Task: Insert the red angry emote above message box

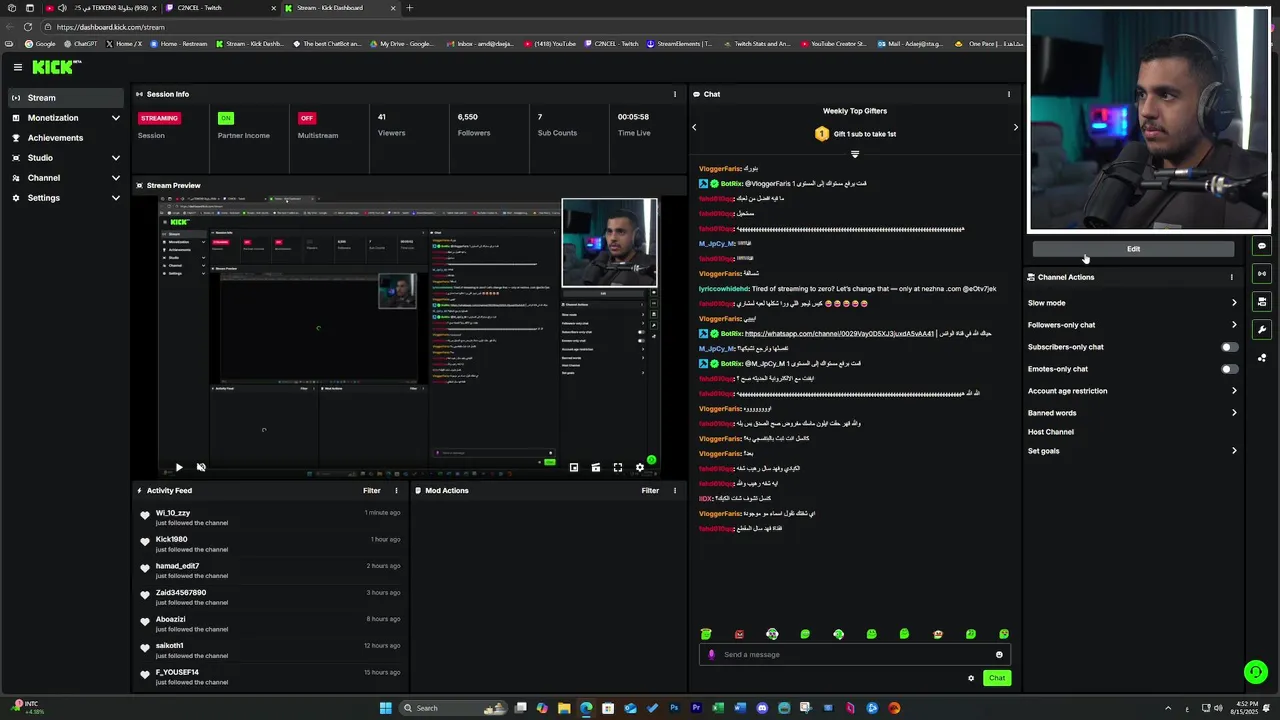Action: point(739,634)
